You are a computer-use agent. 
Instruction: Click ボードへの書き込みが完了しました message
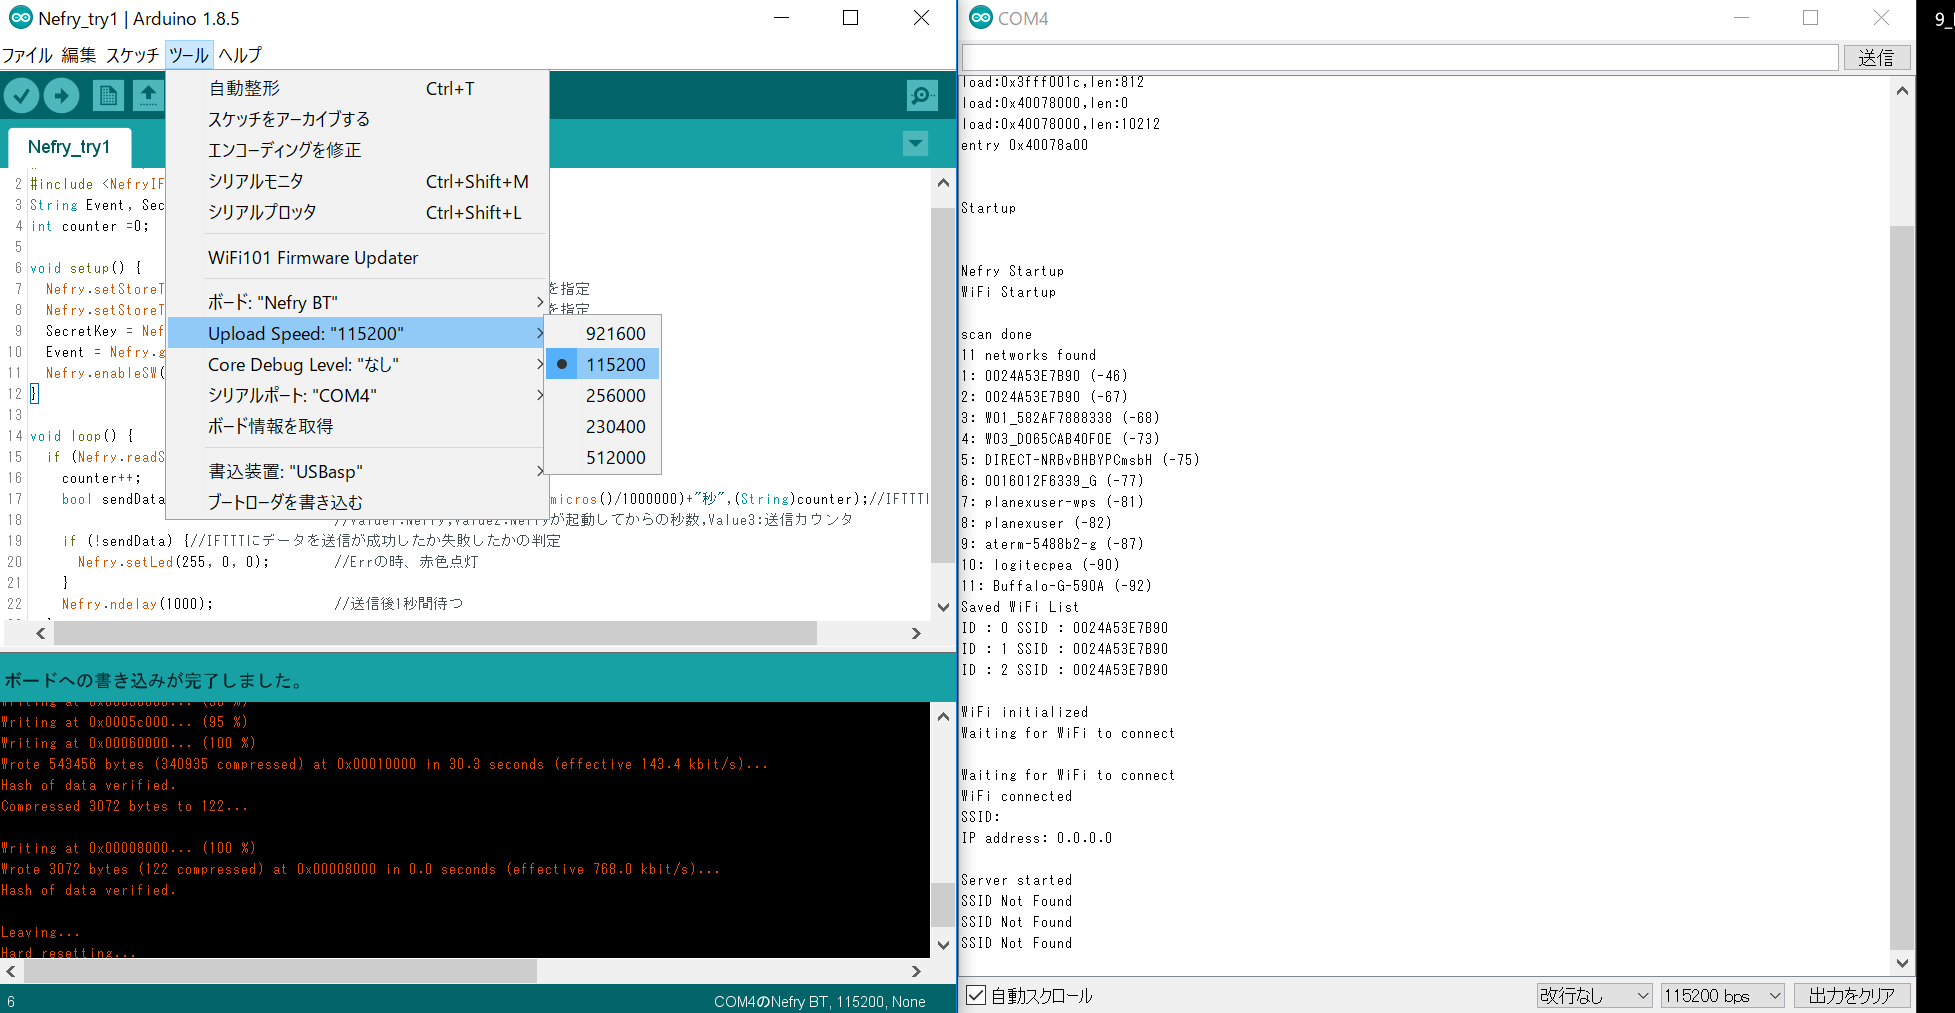[x=154, y=680]
